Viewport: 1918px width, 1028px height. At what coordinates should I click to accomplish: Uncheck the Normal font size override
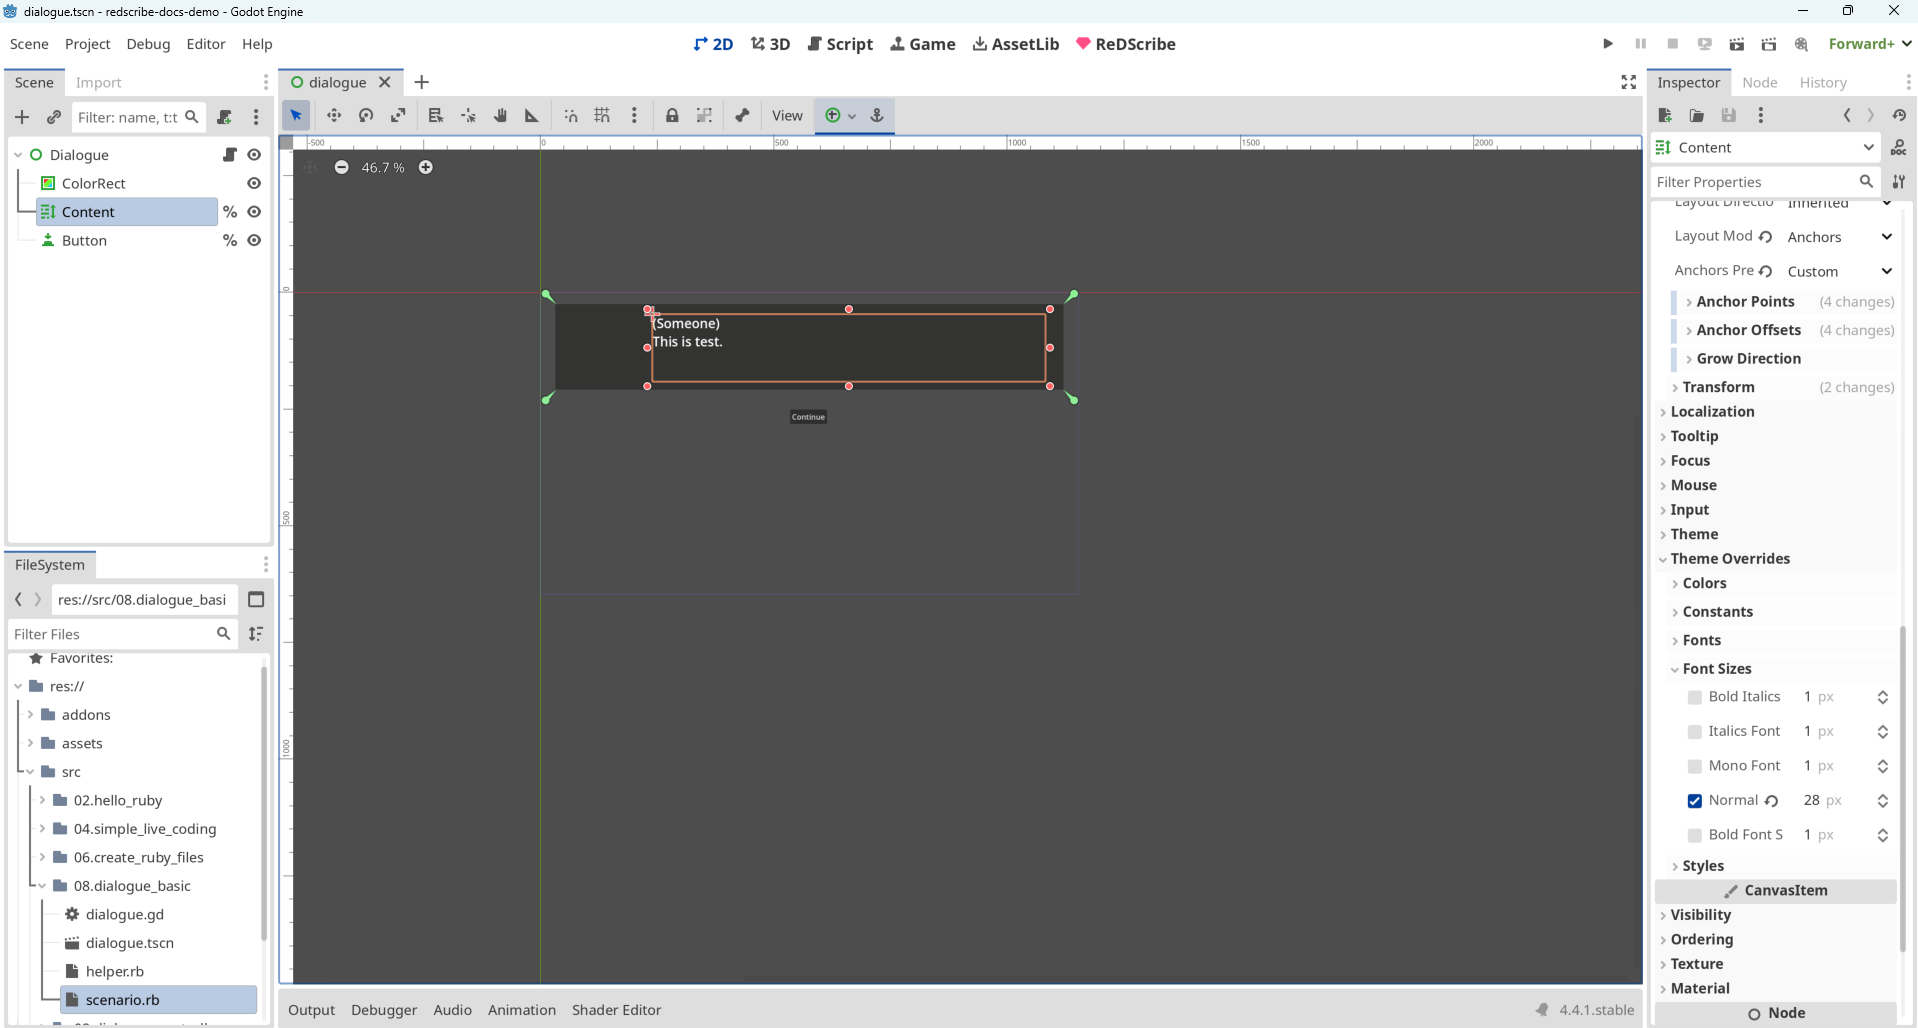tap(1694, 801)
